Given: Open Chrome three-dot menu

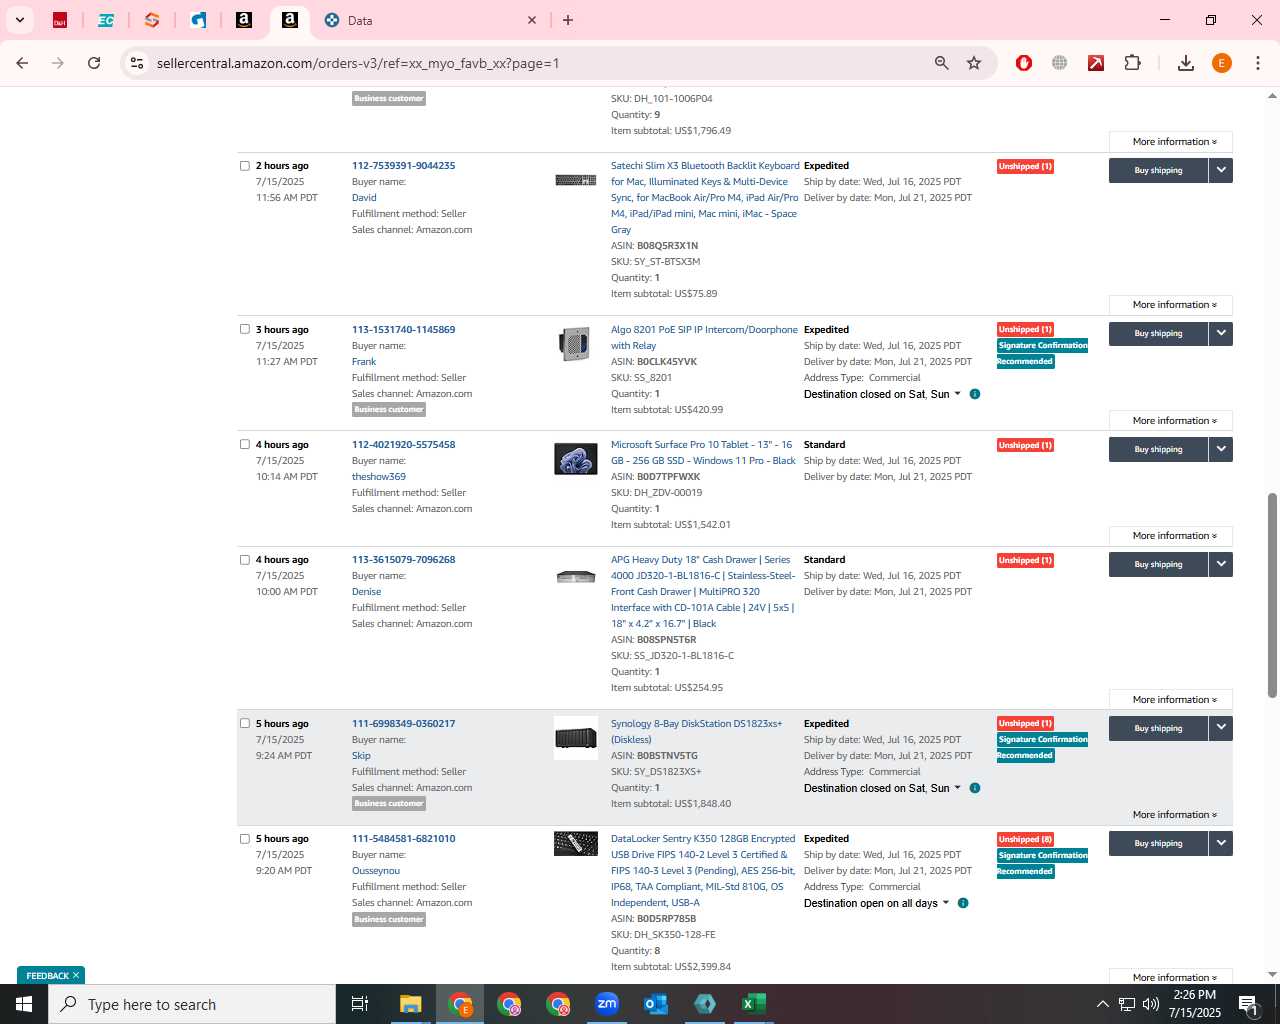Looking at the screenshot, I should click(x=1258, y=63).
